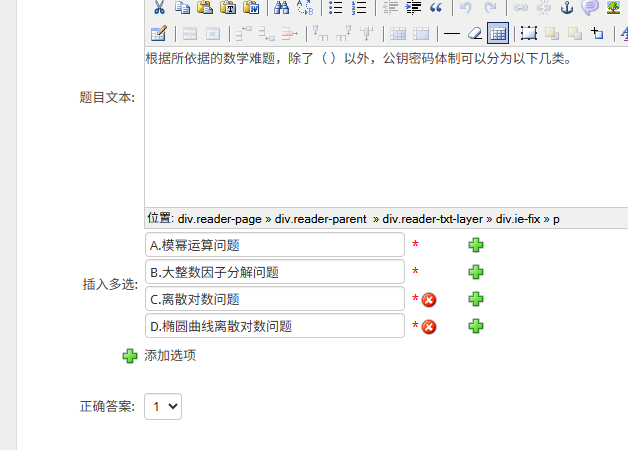Increase indent of the paragraph
The image size is (628, 450).
(412, 8)
